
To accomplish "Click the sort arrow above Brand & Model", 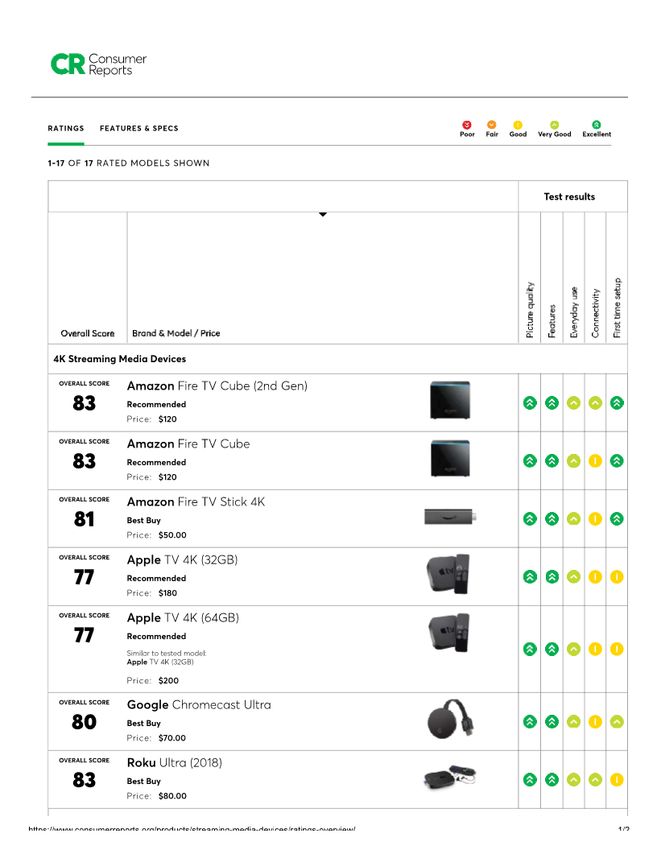I will [x=323, y=215].
